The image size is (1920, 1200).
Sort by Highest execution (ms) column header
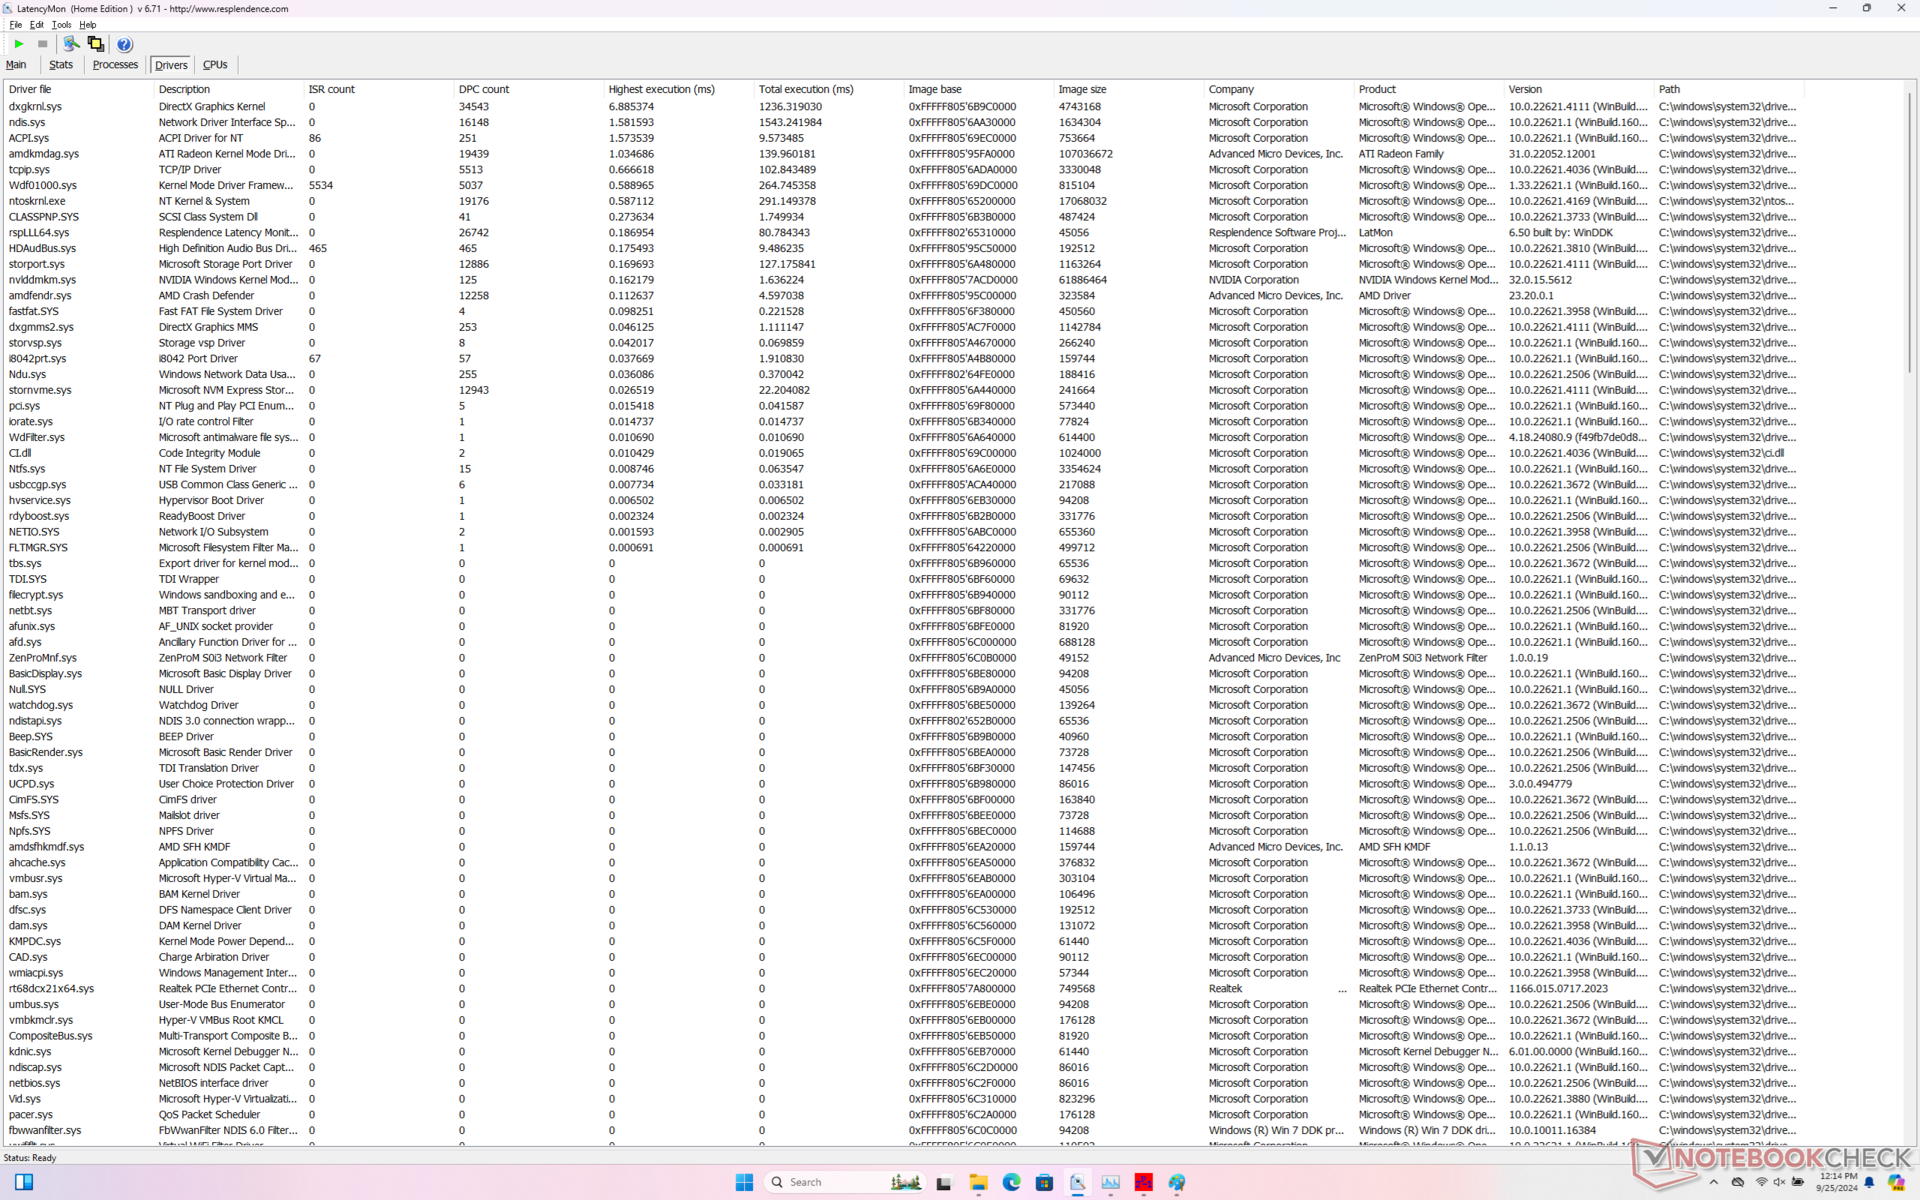[x=661, y=89]
